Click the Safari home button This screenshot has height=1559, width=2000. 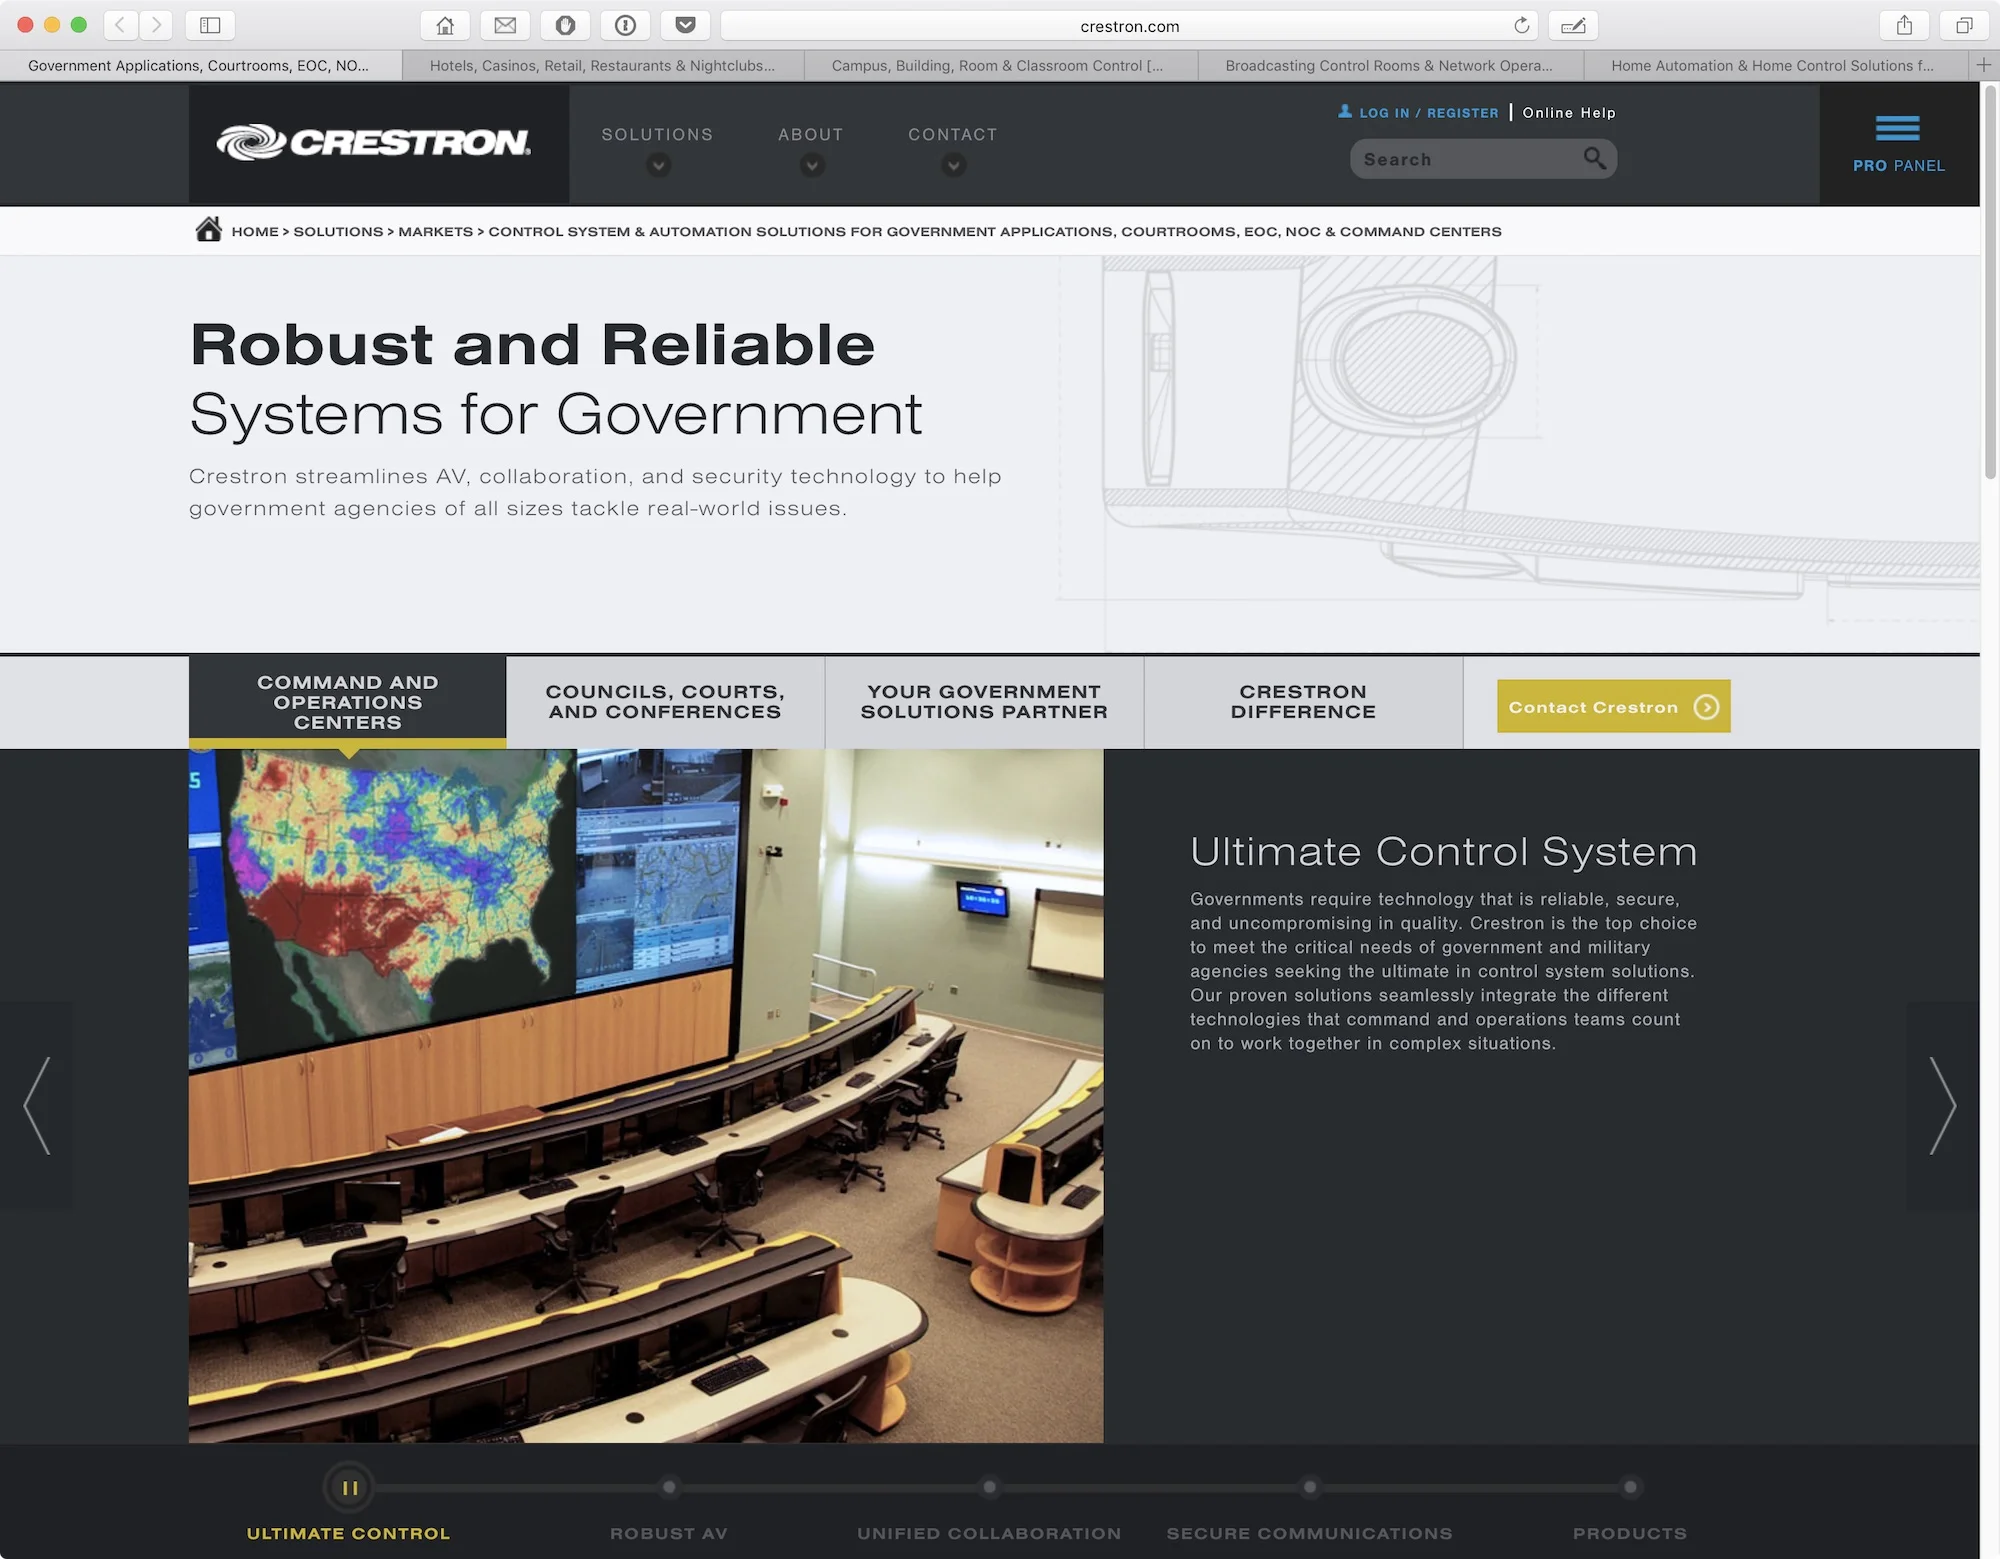click(445, 25)
